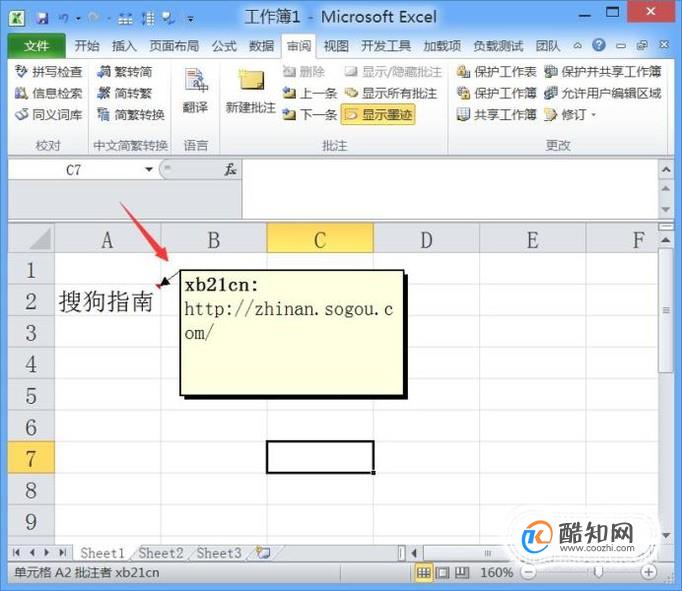682x591 pixels.
Task: Click inside the formula bar input
Action: [449, 189]
